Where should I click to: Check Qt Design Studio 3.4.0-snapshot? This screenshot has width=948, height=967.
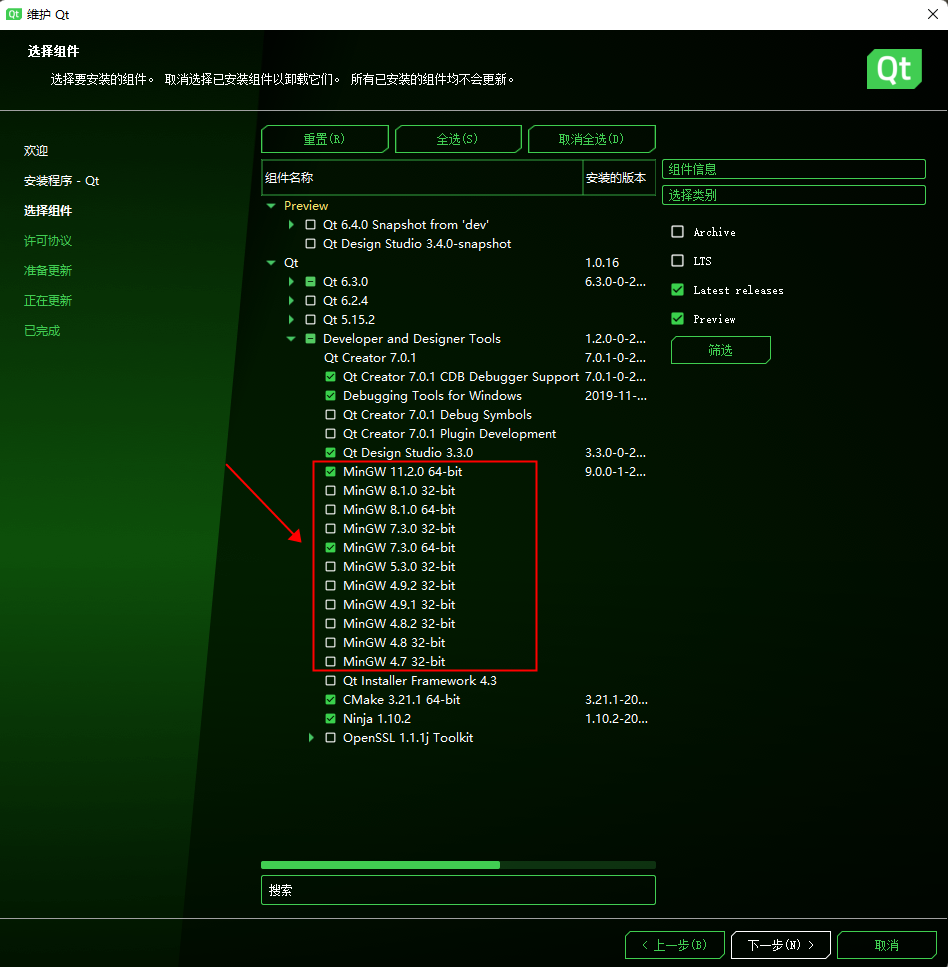[x=311, y=244]
